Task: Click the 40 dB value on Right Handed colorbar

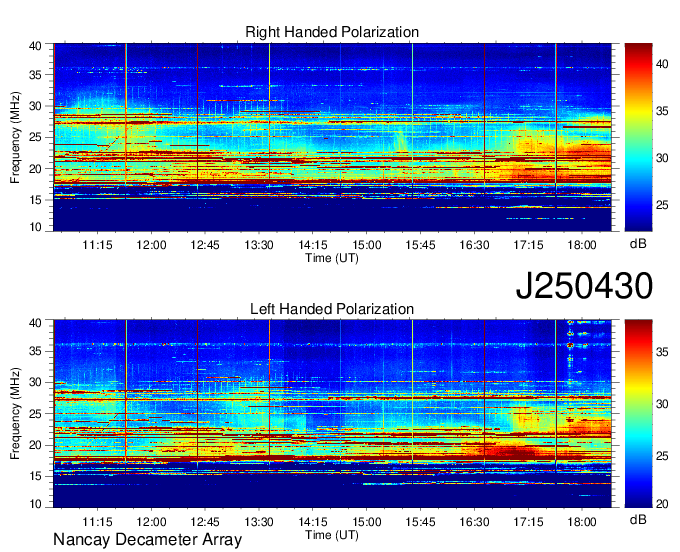Action: [x=662, y=64]
